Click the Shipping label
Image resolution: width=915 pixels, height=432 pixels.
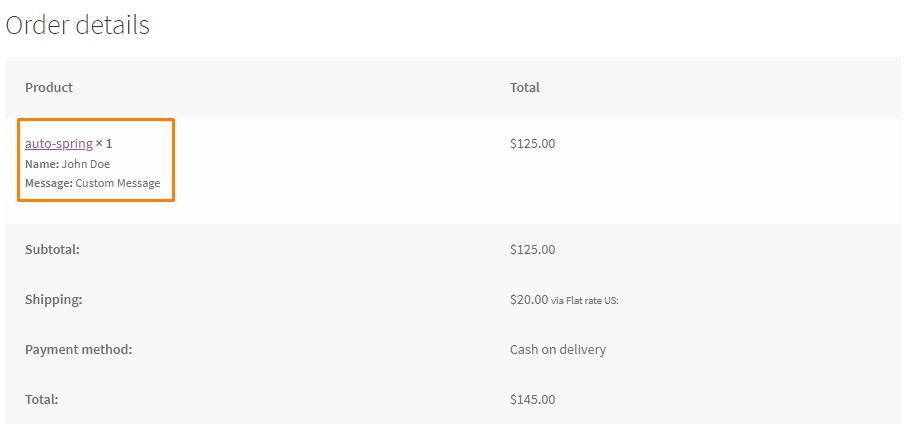(x=54, y=300)
